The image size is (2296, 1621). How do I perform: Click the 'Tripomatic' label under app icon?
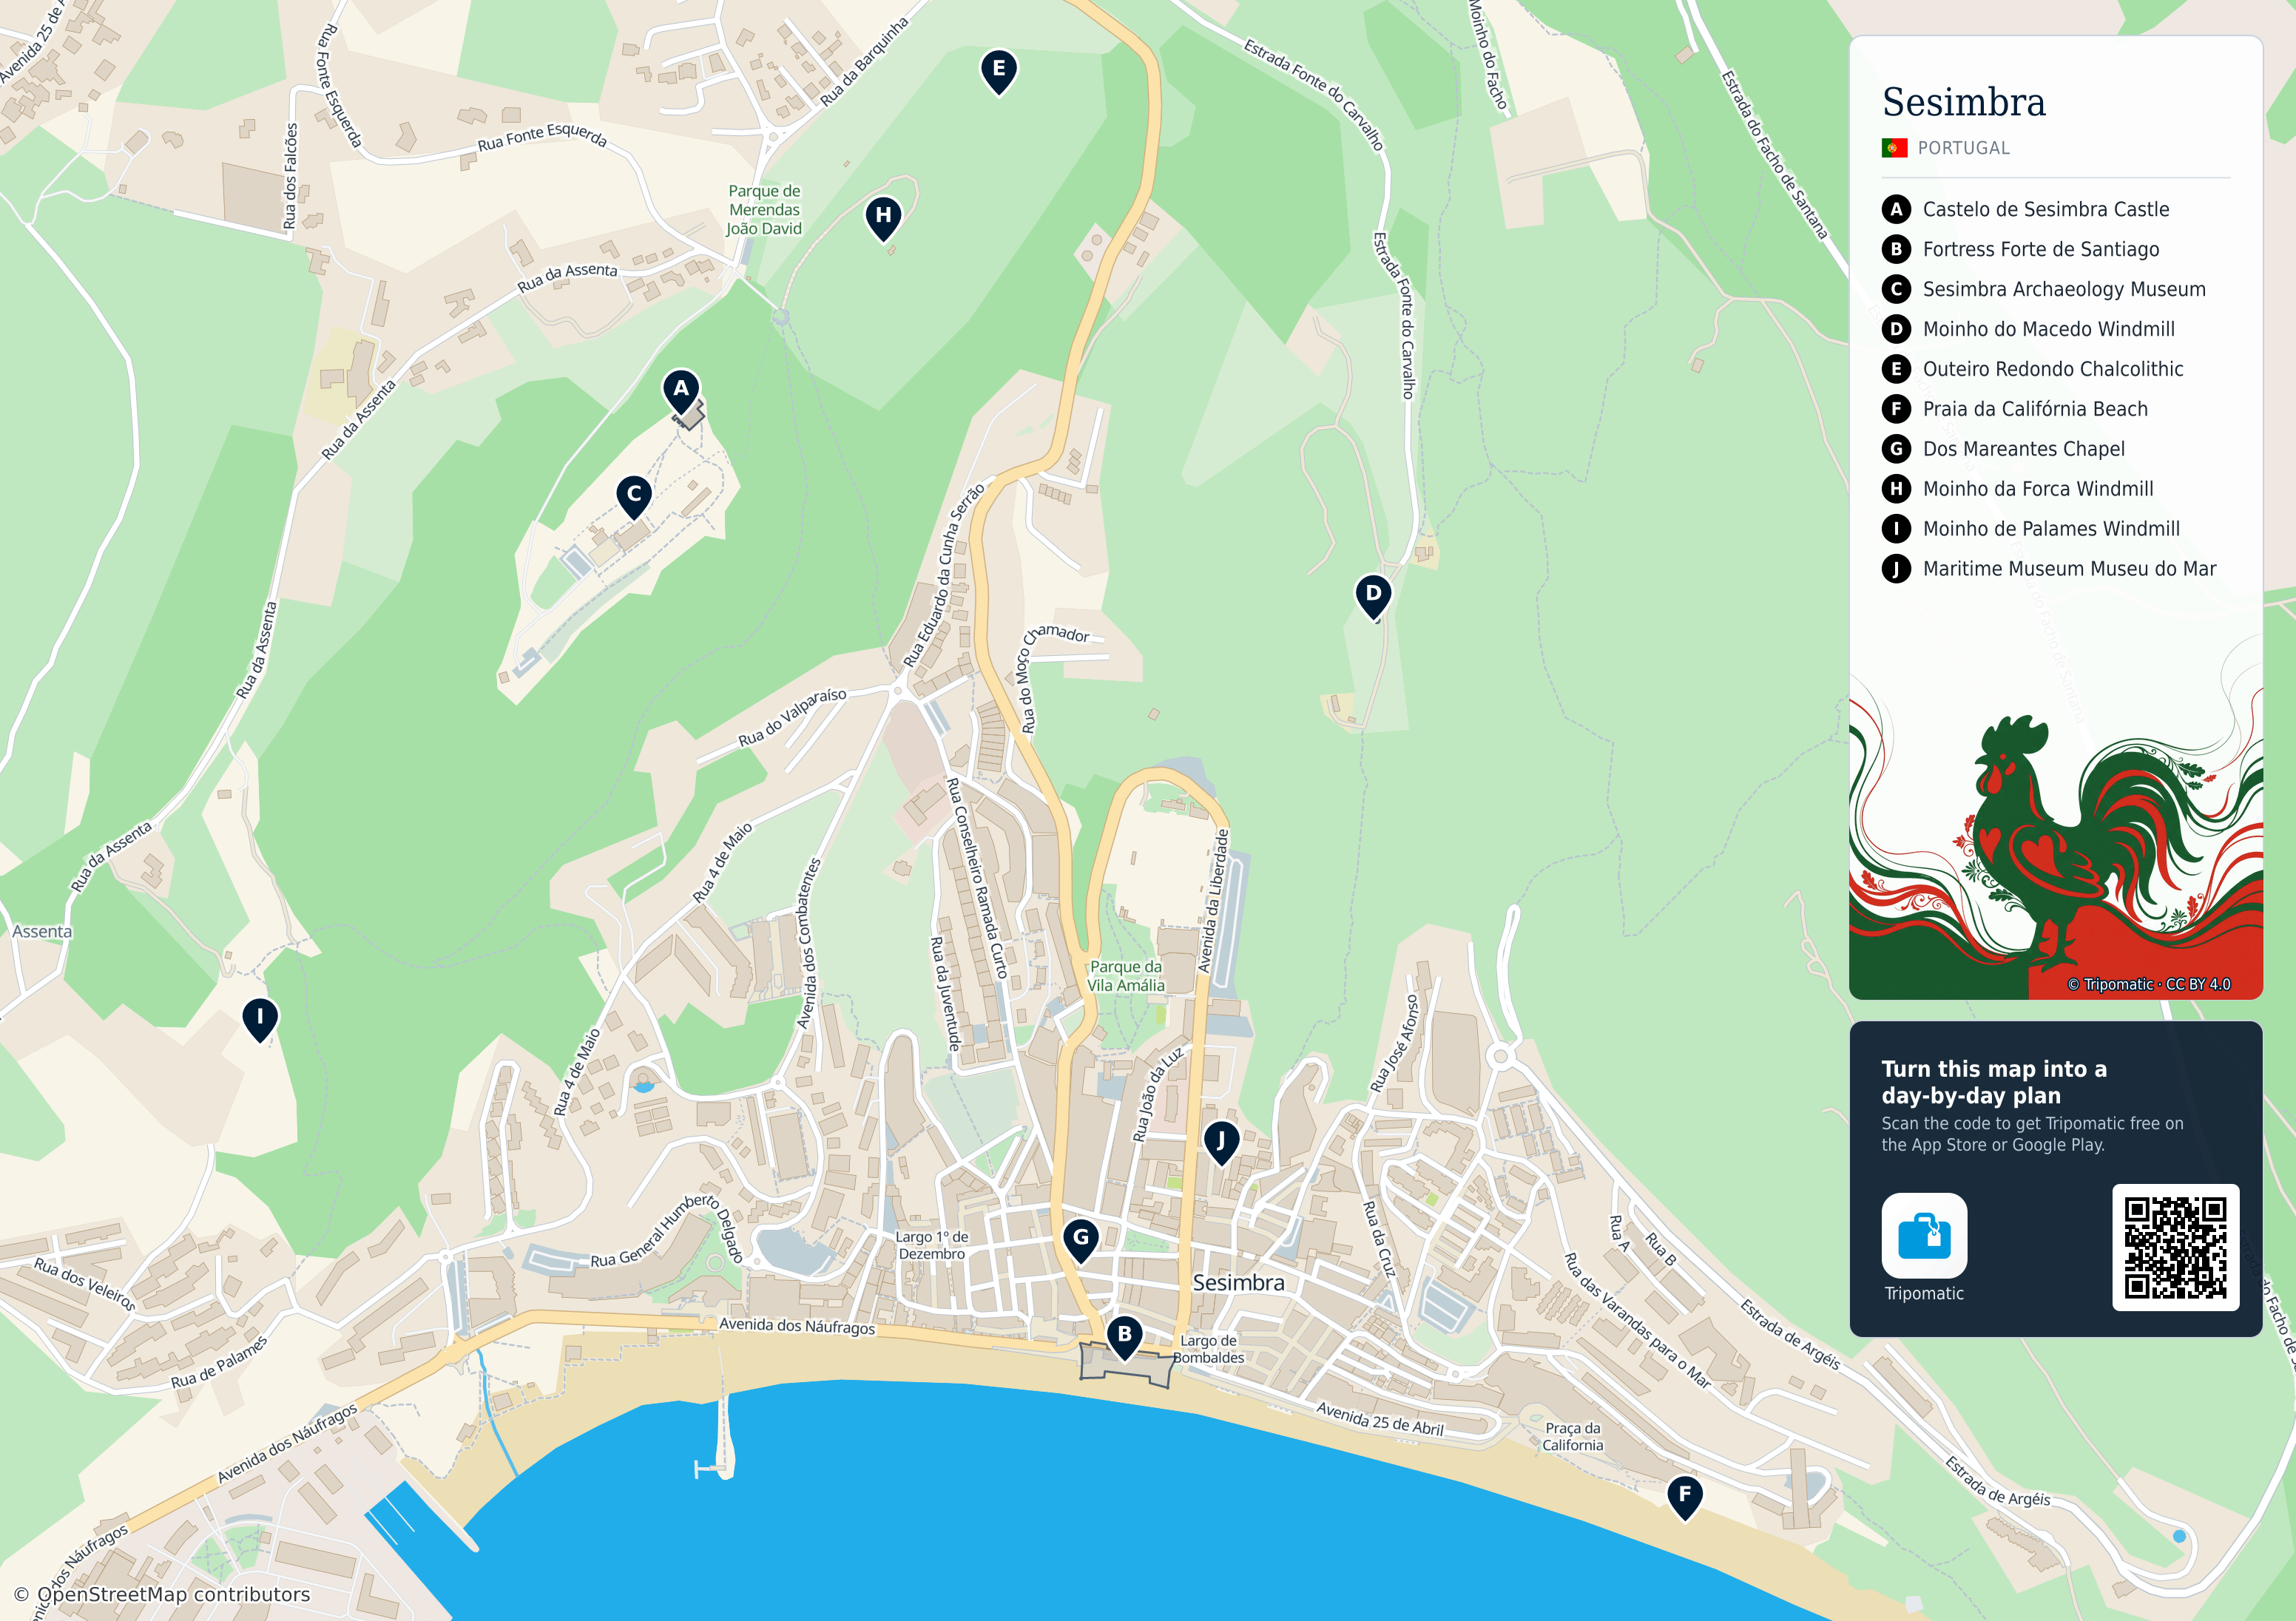click(x=1924, y=1293)
